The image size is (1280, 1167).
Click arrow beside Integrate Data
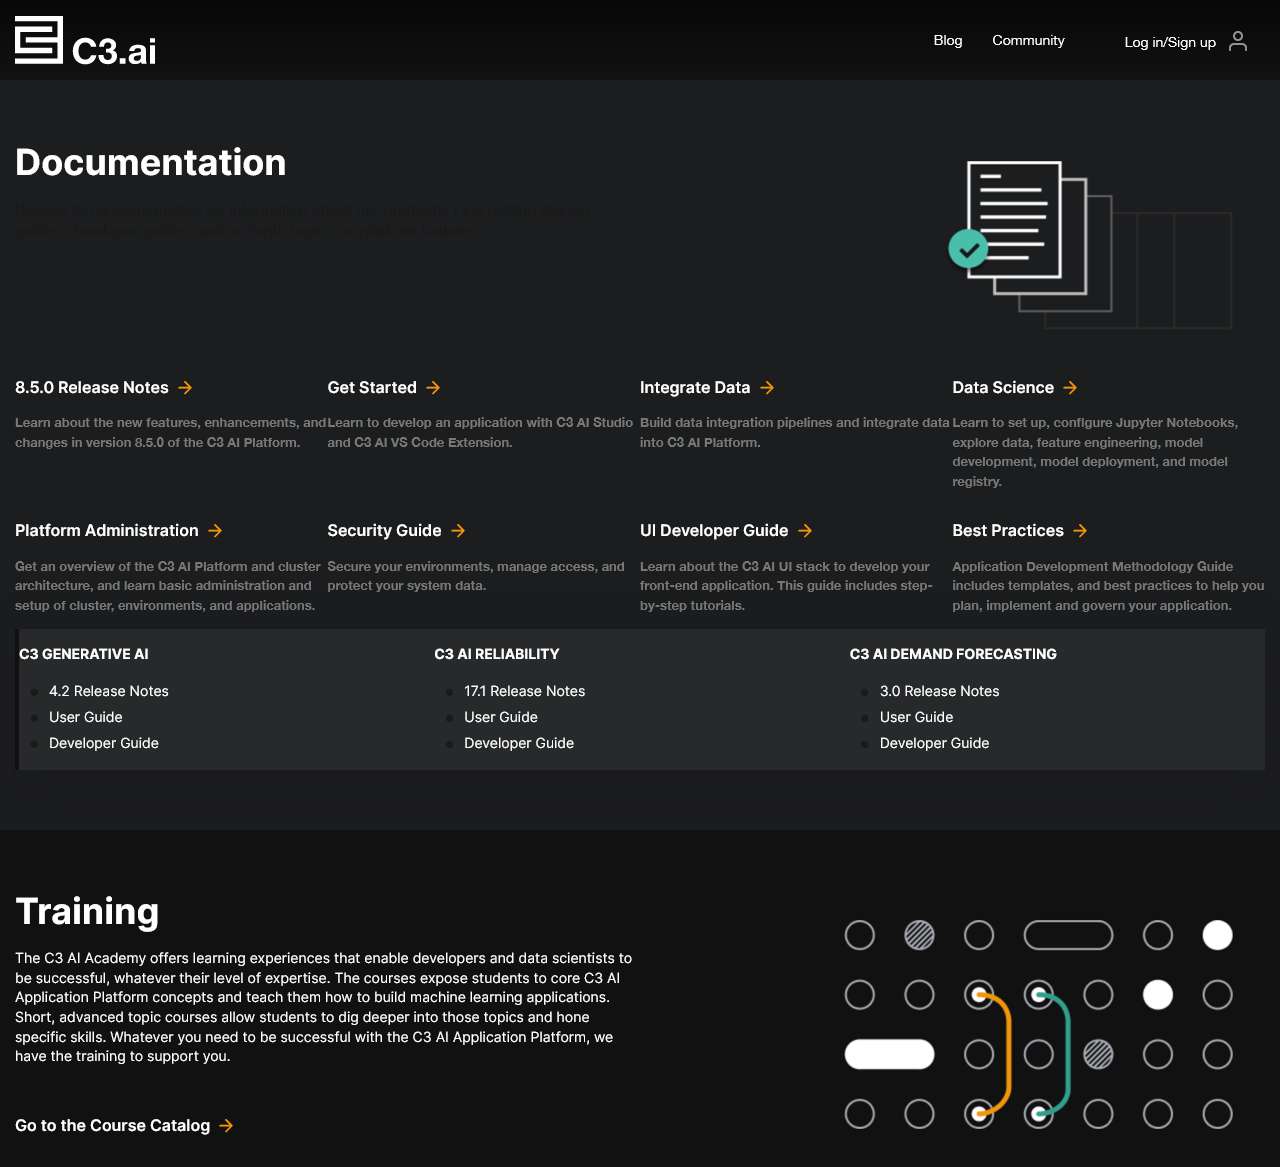[x=767, y=388]
